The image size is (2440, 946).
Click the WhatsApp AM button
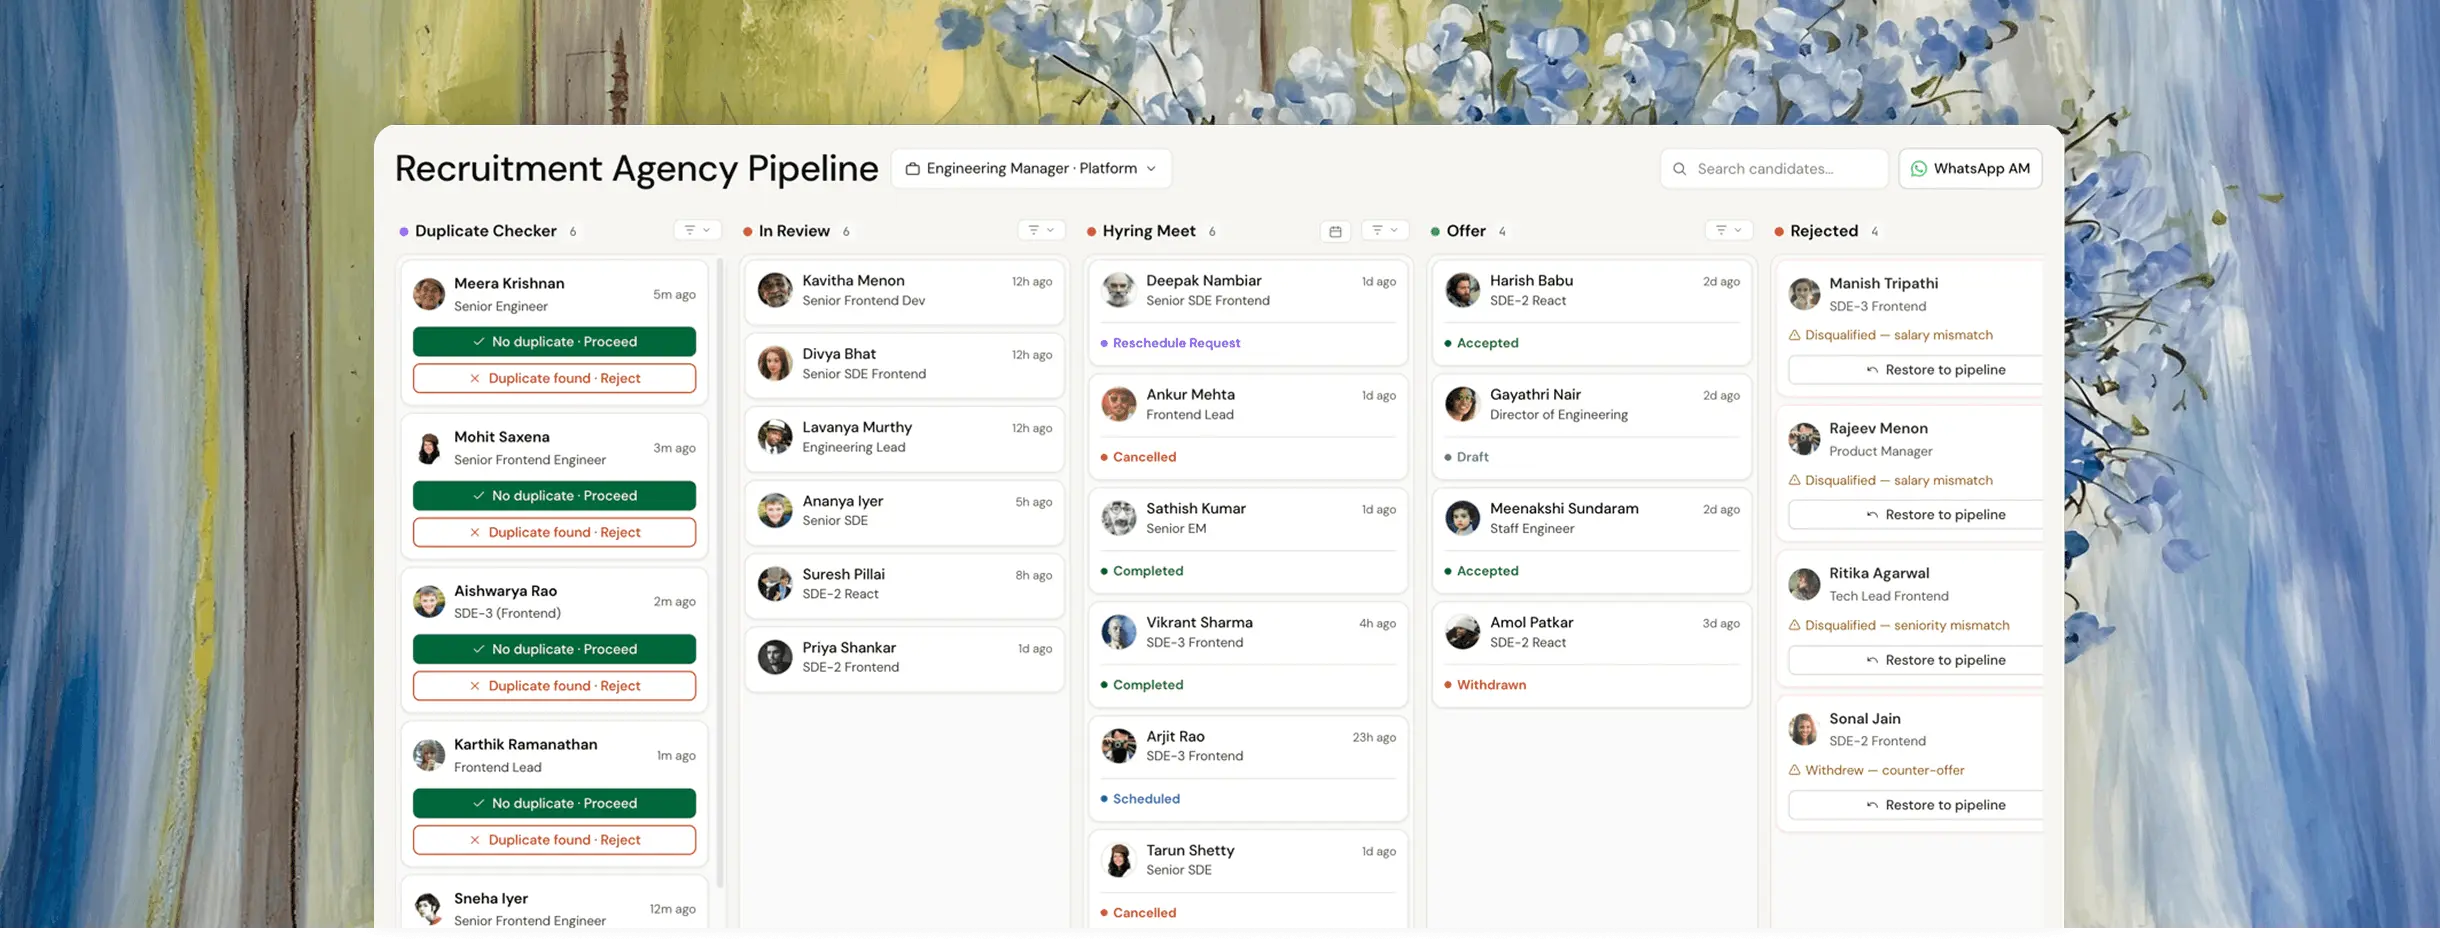[x=1970, y=168]
